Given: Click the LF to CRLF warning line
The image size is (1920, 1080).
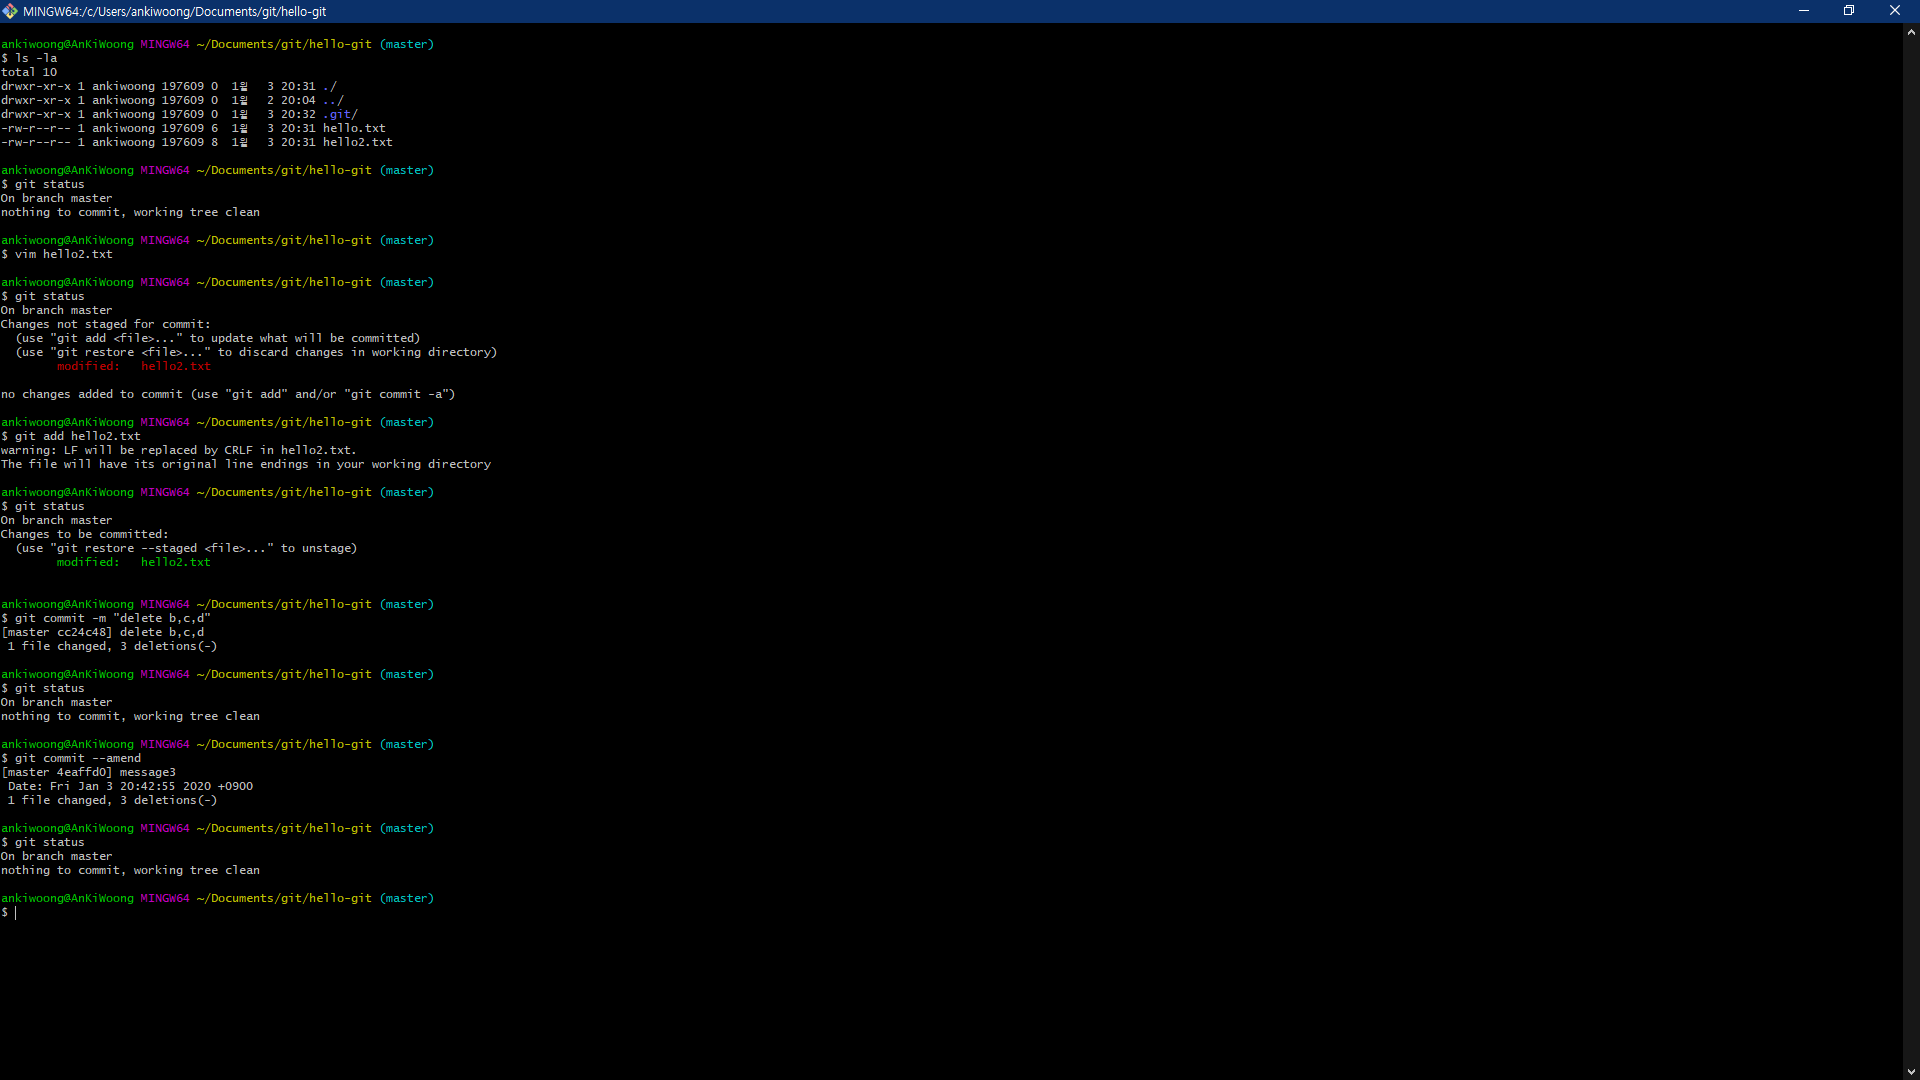Looking at the screenshot, I should [178, 451].
